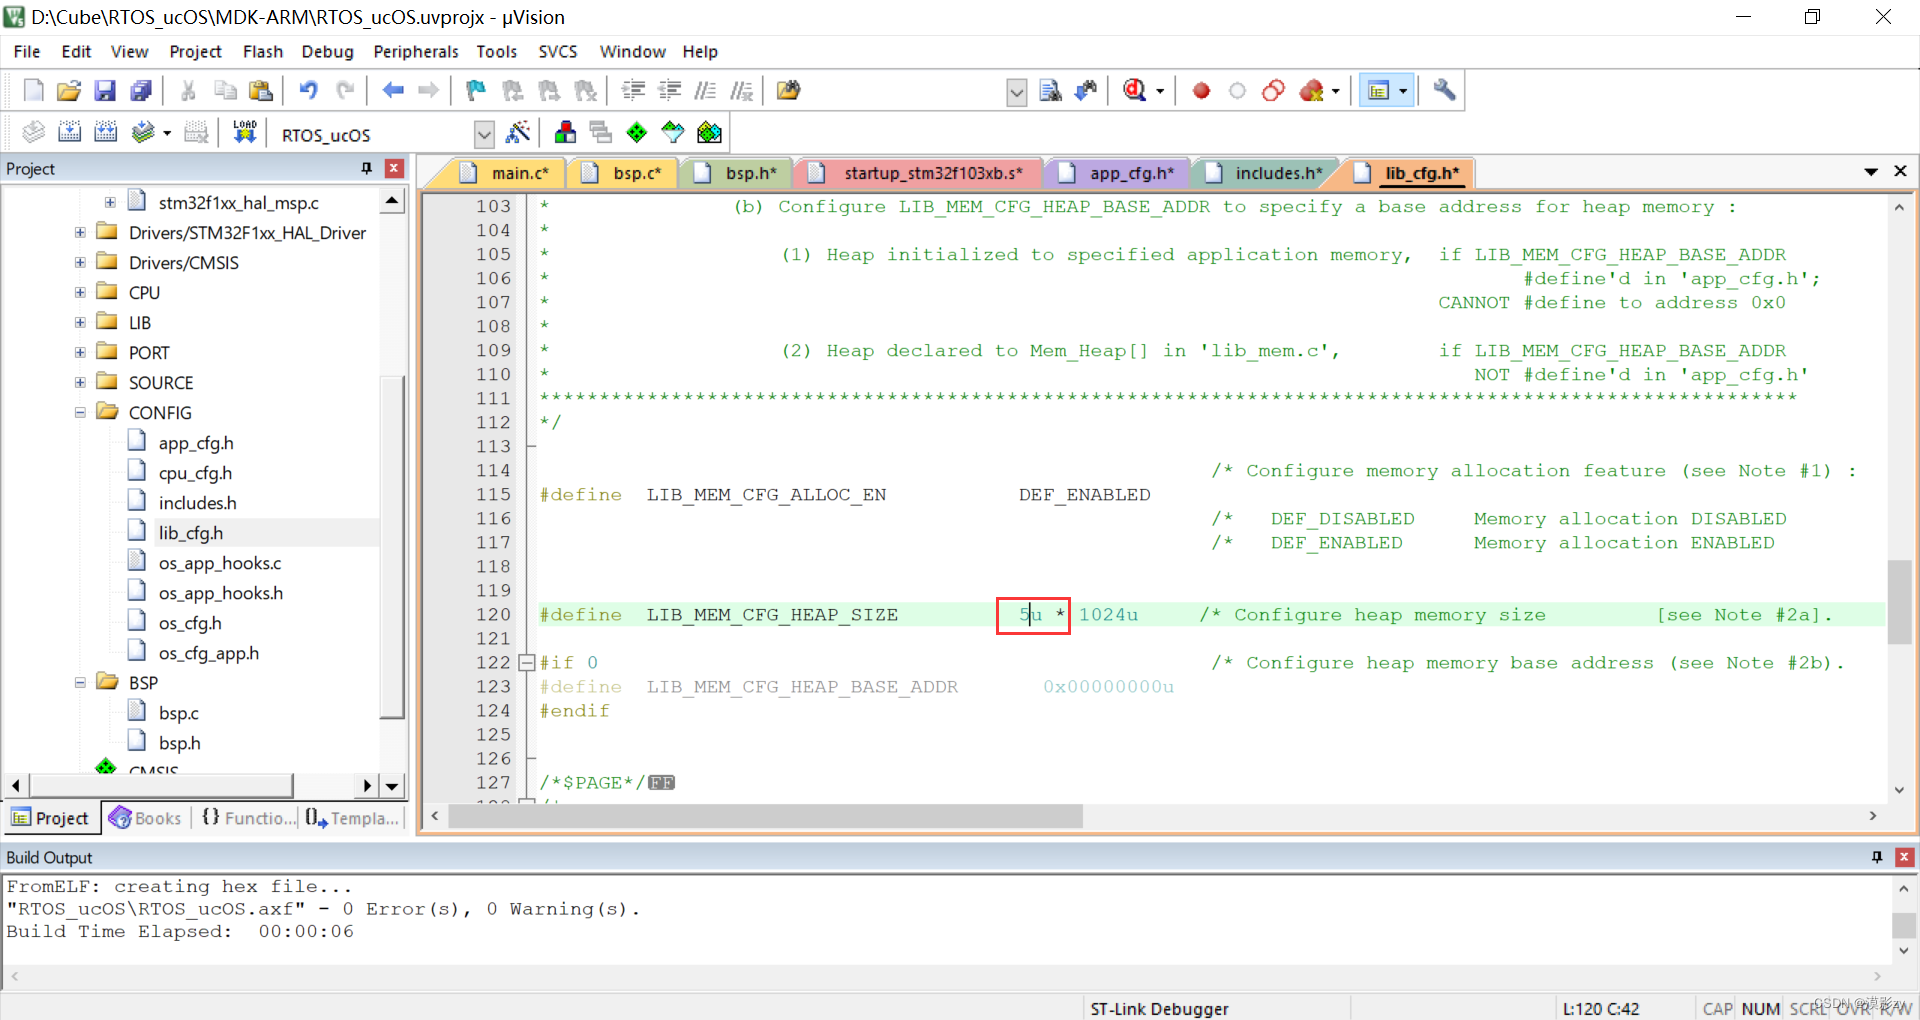The image size is (1920, 1020).
Task: Switch to Functions panel tab
Action: click(248, 818)
